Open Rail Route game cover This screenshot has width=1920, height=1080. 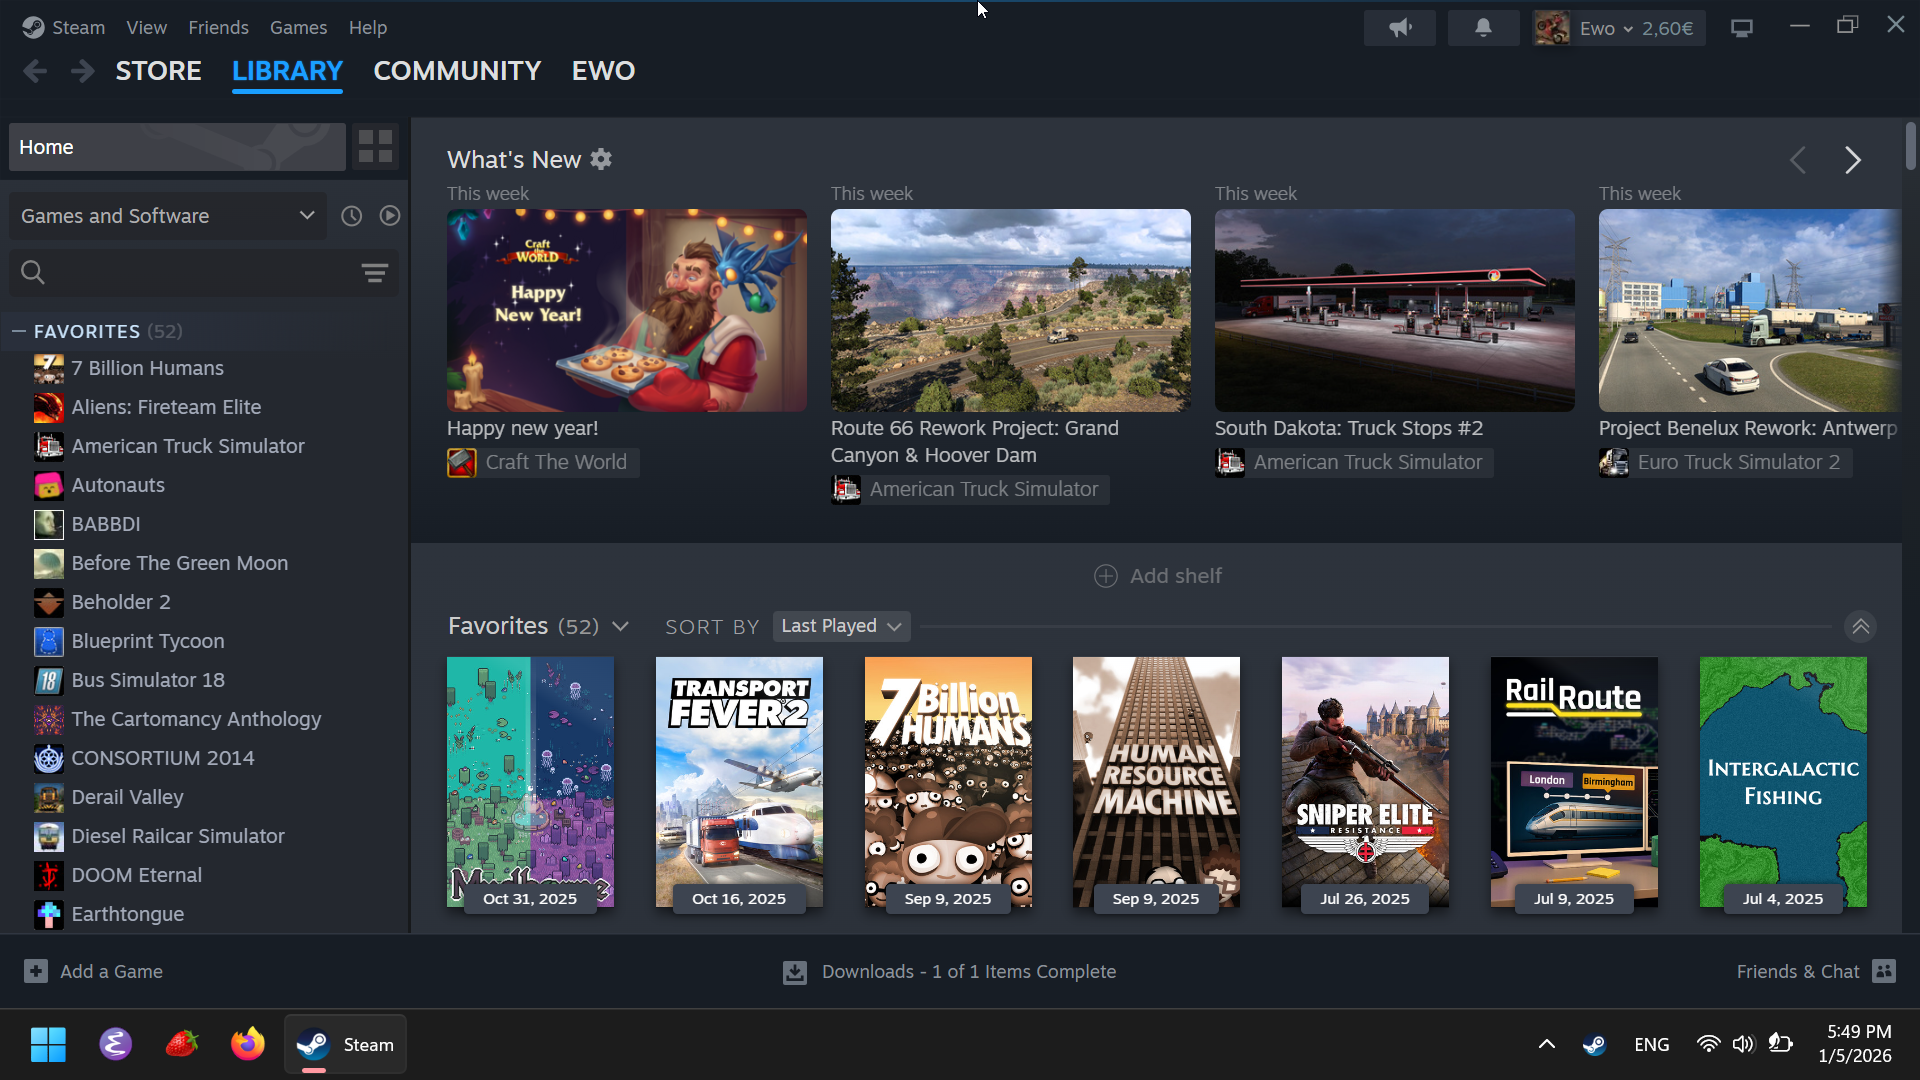click(x=1574, y=782)
